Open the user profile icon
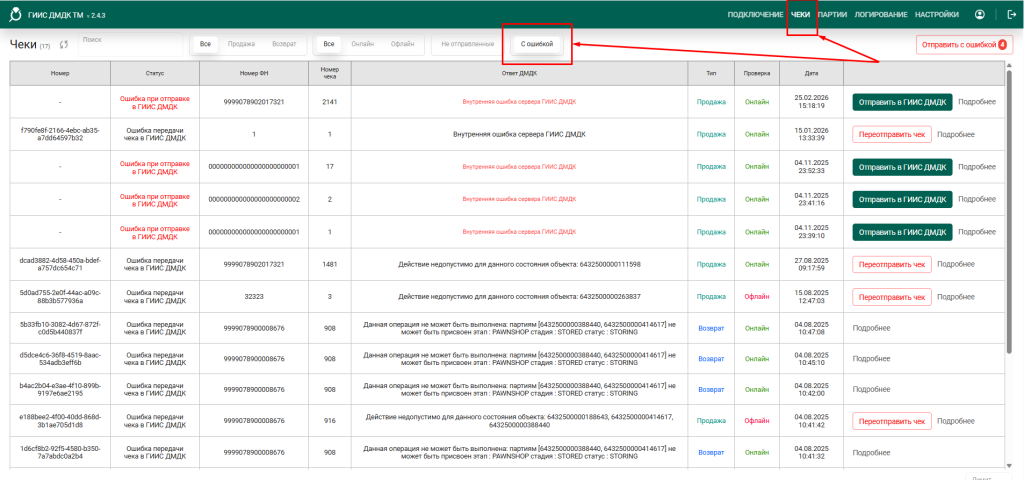The height and width of the screenshot is (480, 1024). click(x=979, y=15)
